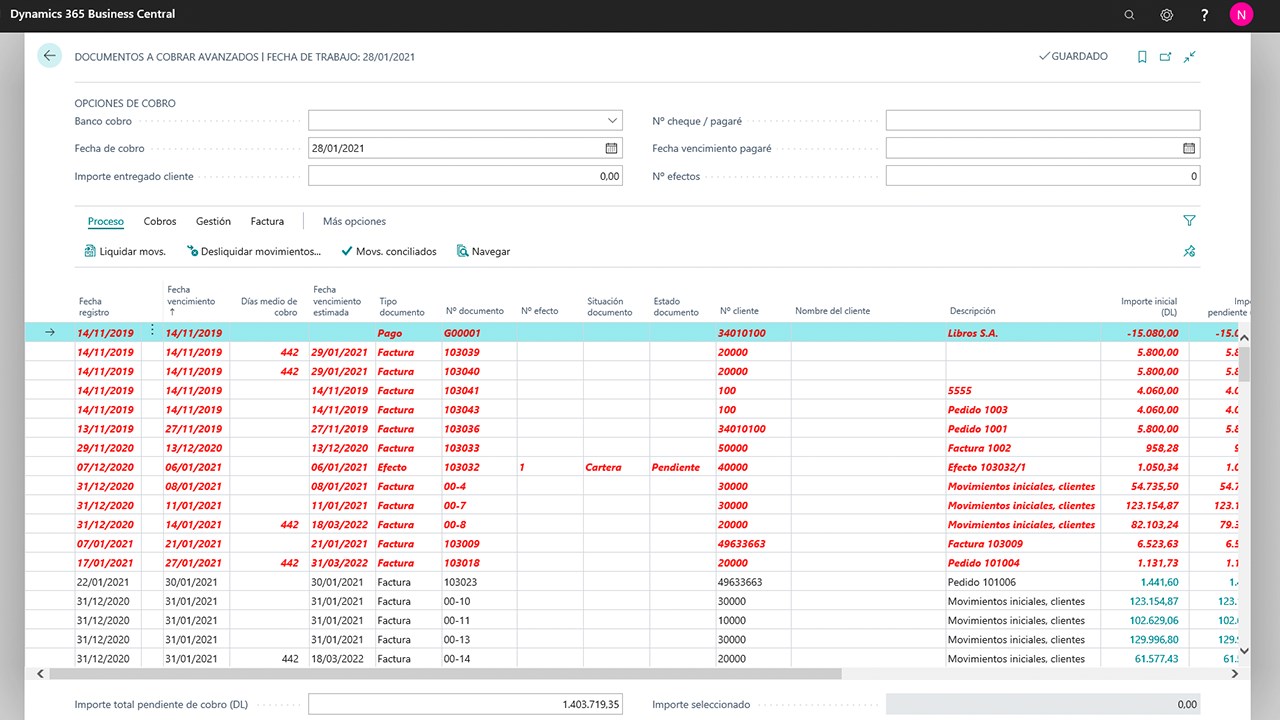Image resolution: width=1280 pixels, height=720 pixels.
Task: Open the search magnifier in top bar
Action: 1129,15
